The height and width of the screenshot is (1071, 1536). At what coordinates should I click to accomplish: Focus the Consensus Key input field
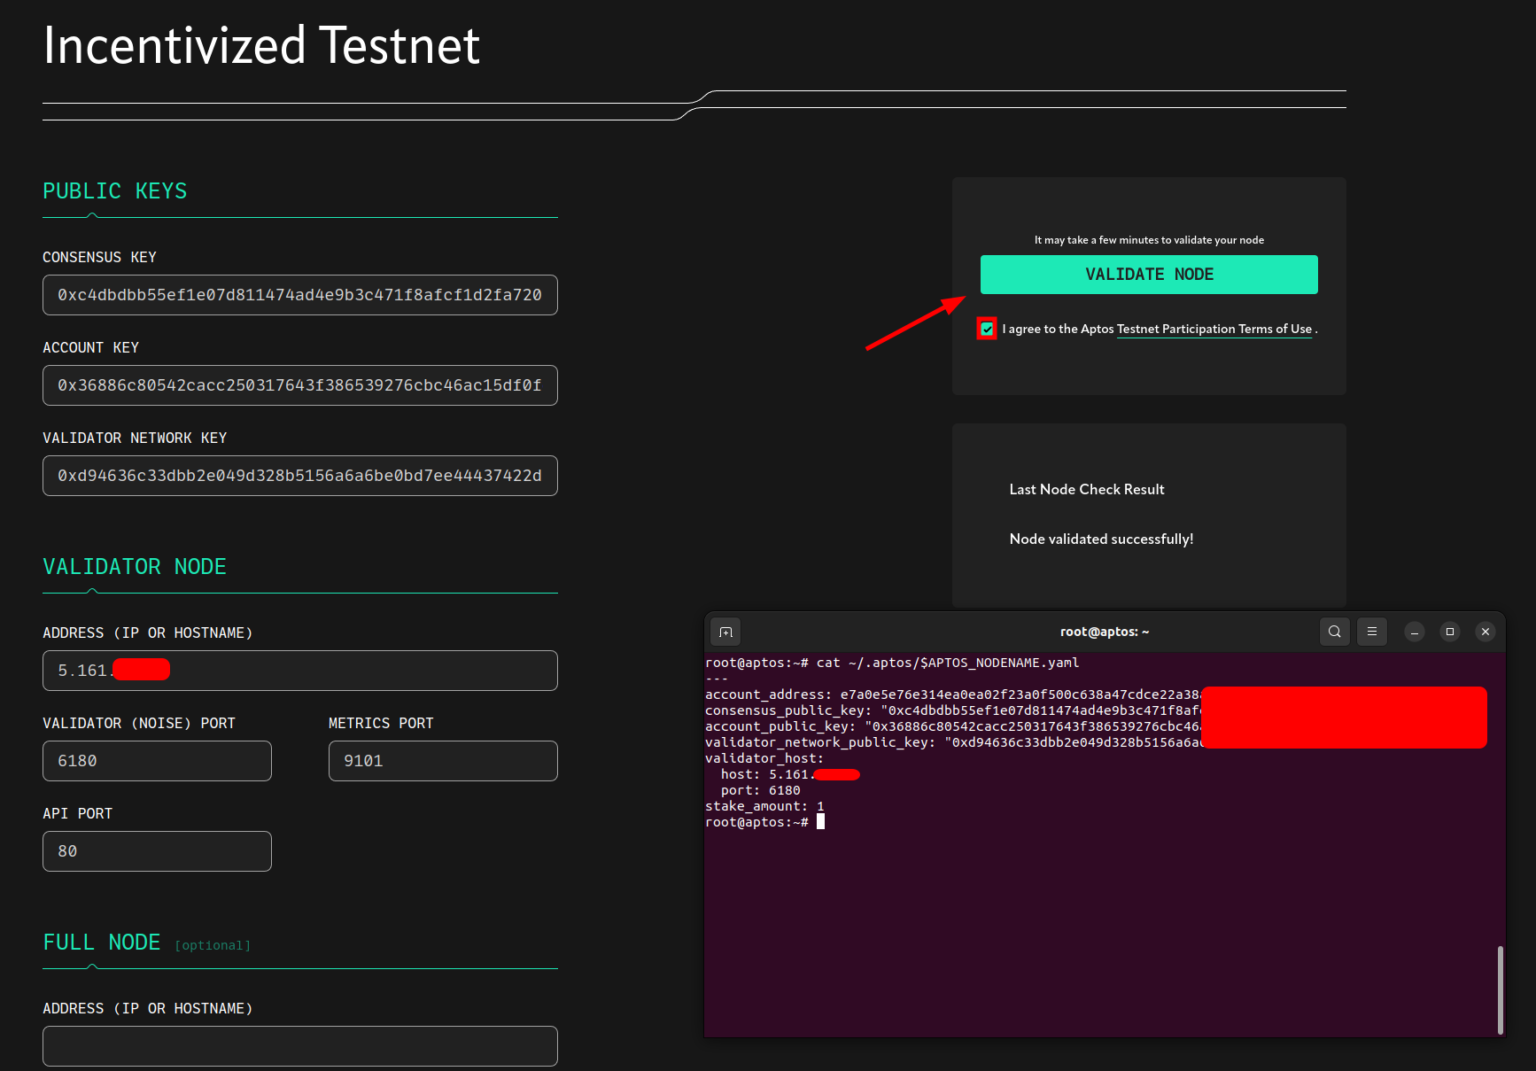click(x=300, y=295)
